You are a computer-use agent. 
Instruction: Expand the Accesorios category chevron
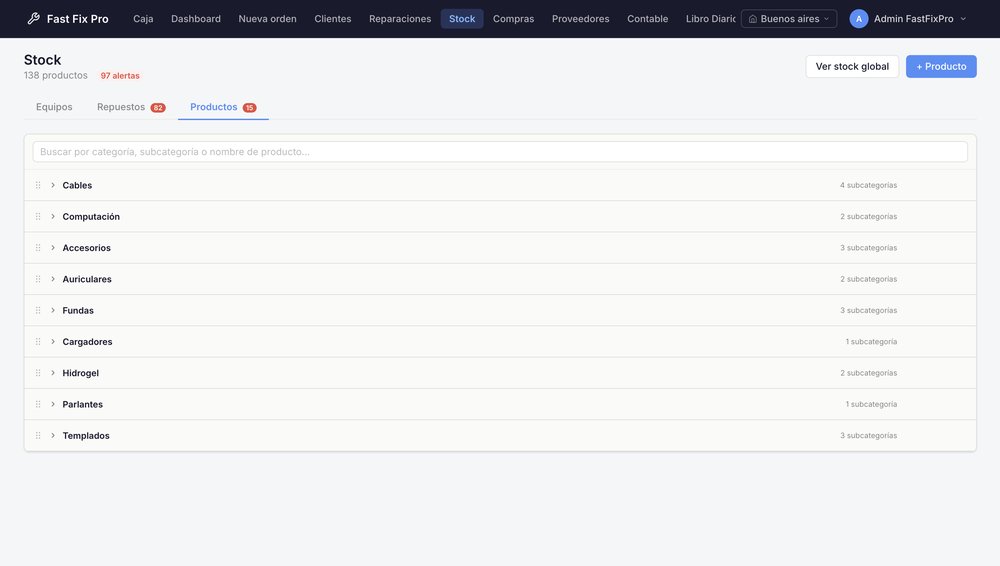[53, 248]
